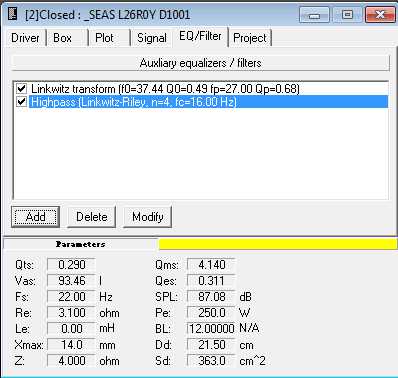This screenshot has height=378, width=398.
Task: Switch to the Signal tab
Action: click(x=152, y=38)
